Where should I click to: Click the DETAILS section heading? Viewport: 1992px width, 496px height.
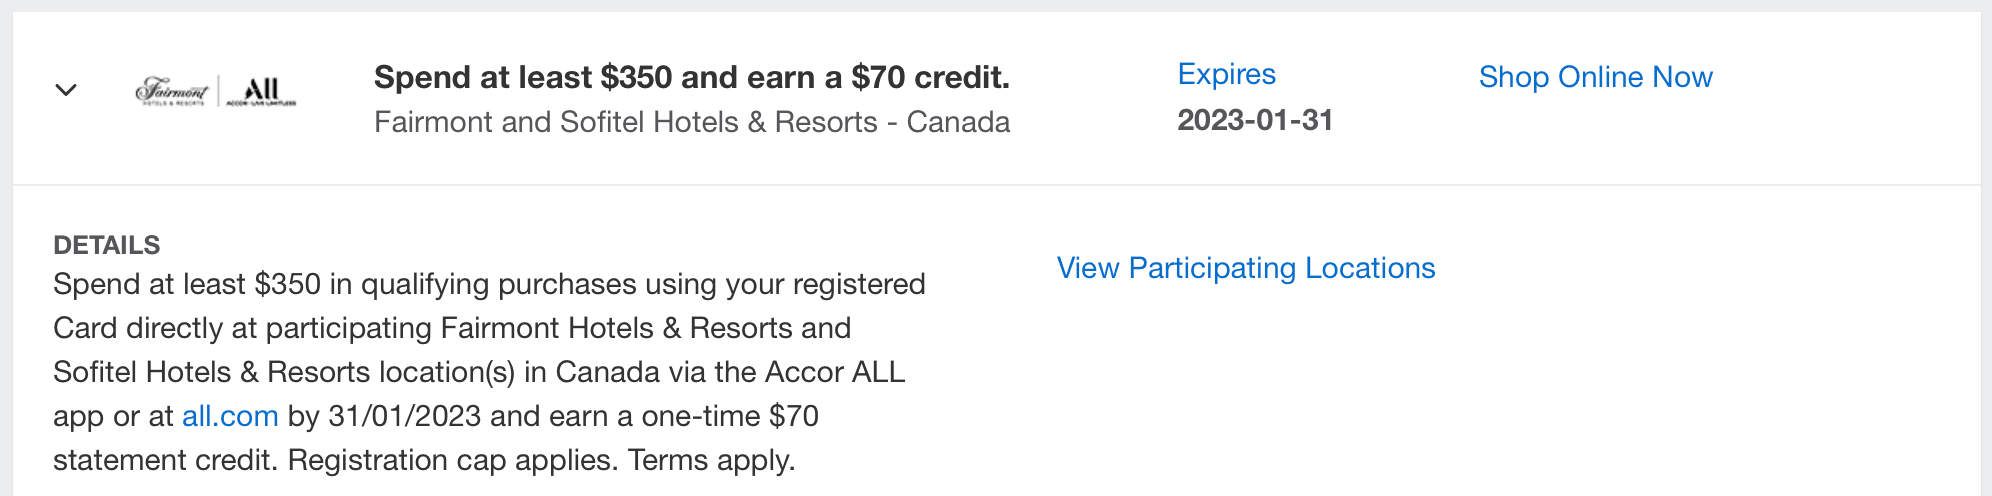[x=107, y=245]
